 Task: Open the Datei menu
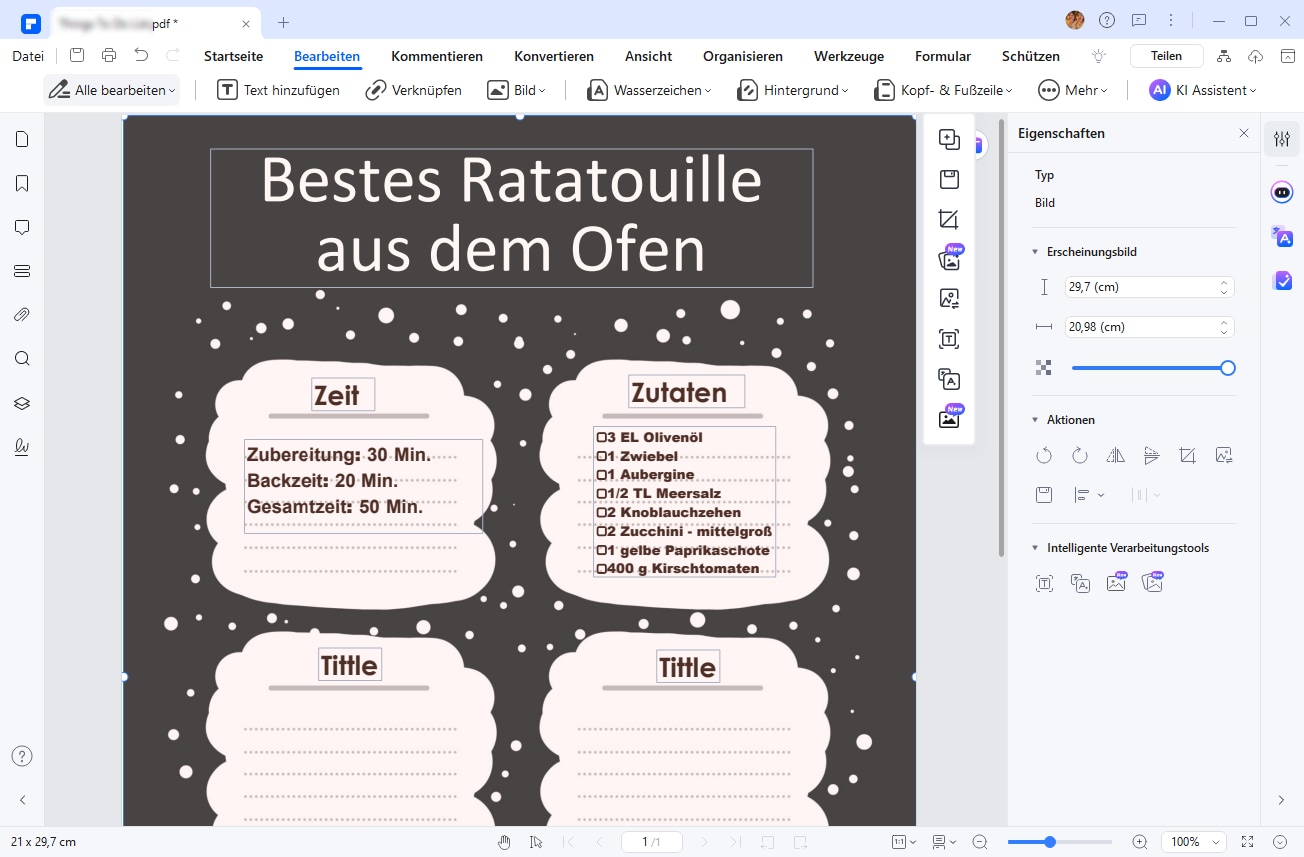coord(28,56)
